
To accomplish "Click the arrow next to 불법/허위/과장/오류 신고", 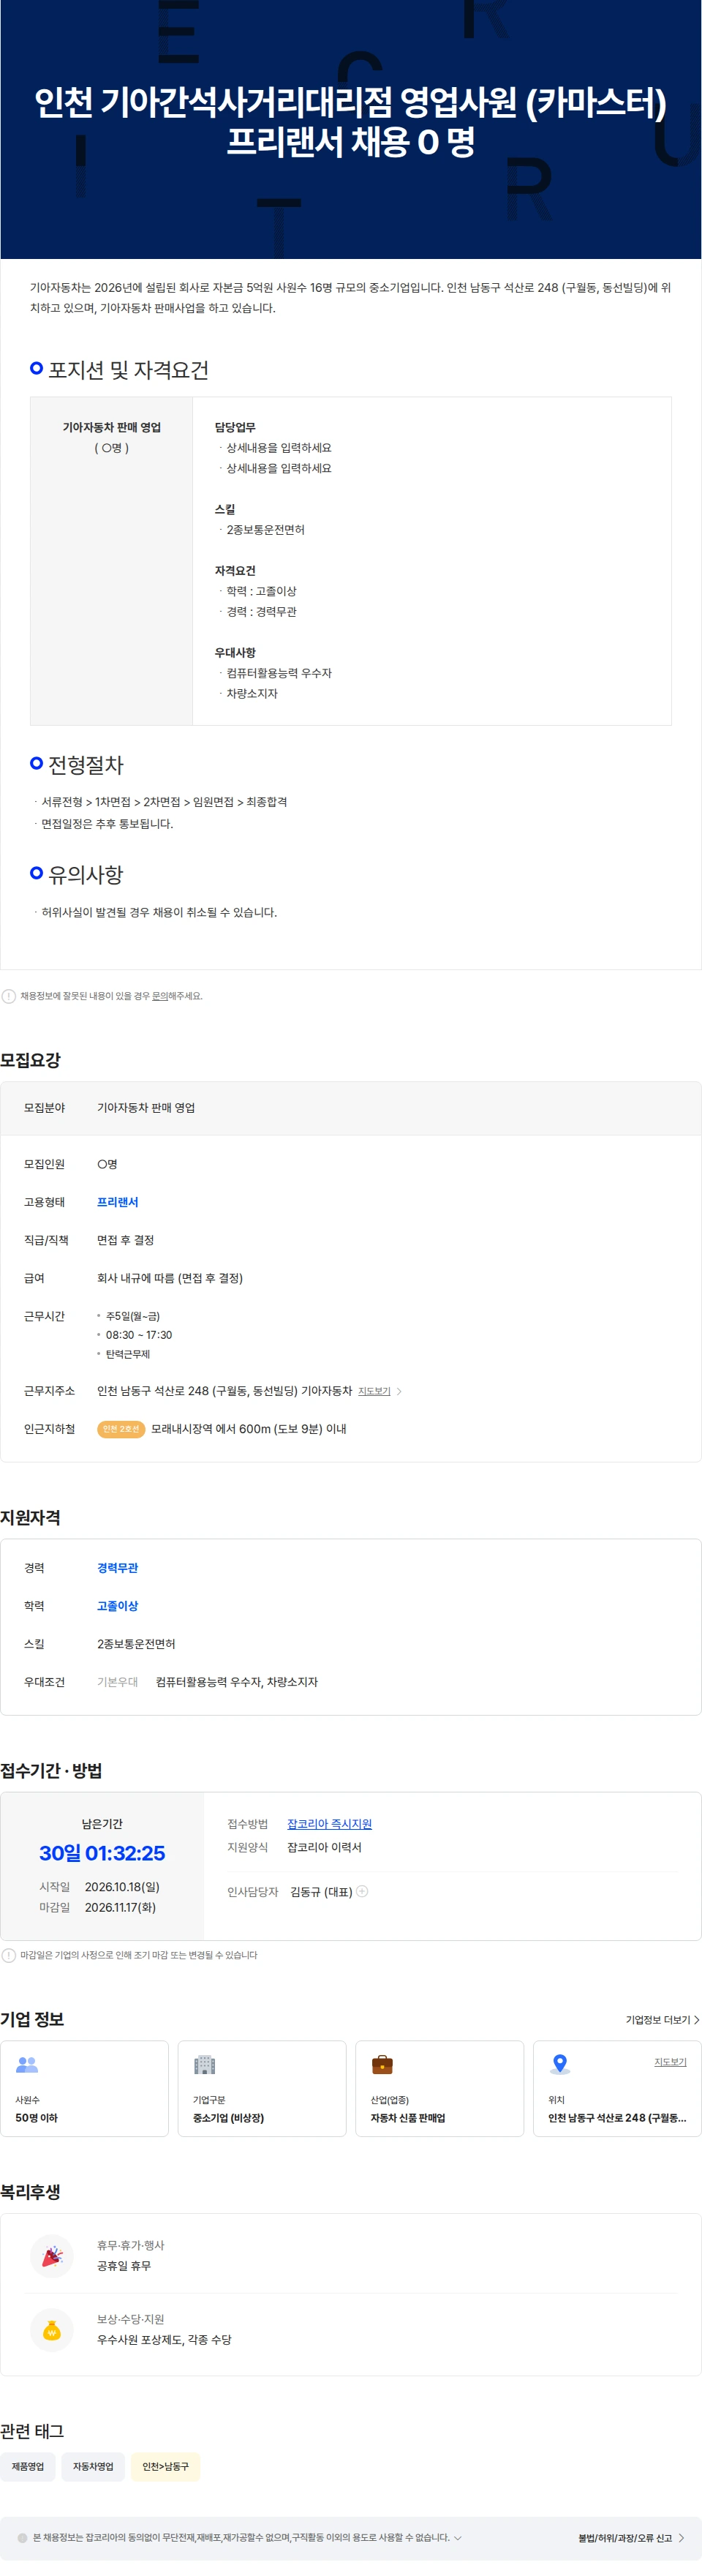I will click(x=681, y=2537).
